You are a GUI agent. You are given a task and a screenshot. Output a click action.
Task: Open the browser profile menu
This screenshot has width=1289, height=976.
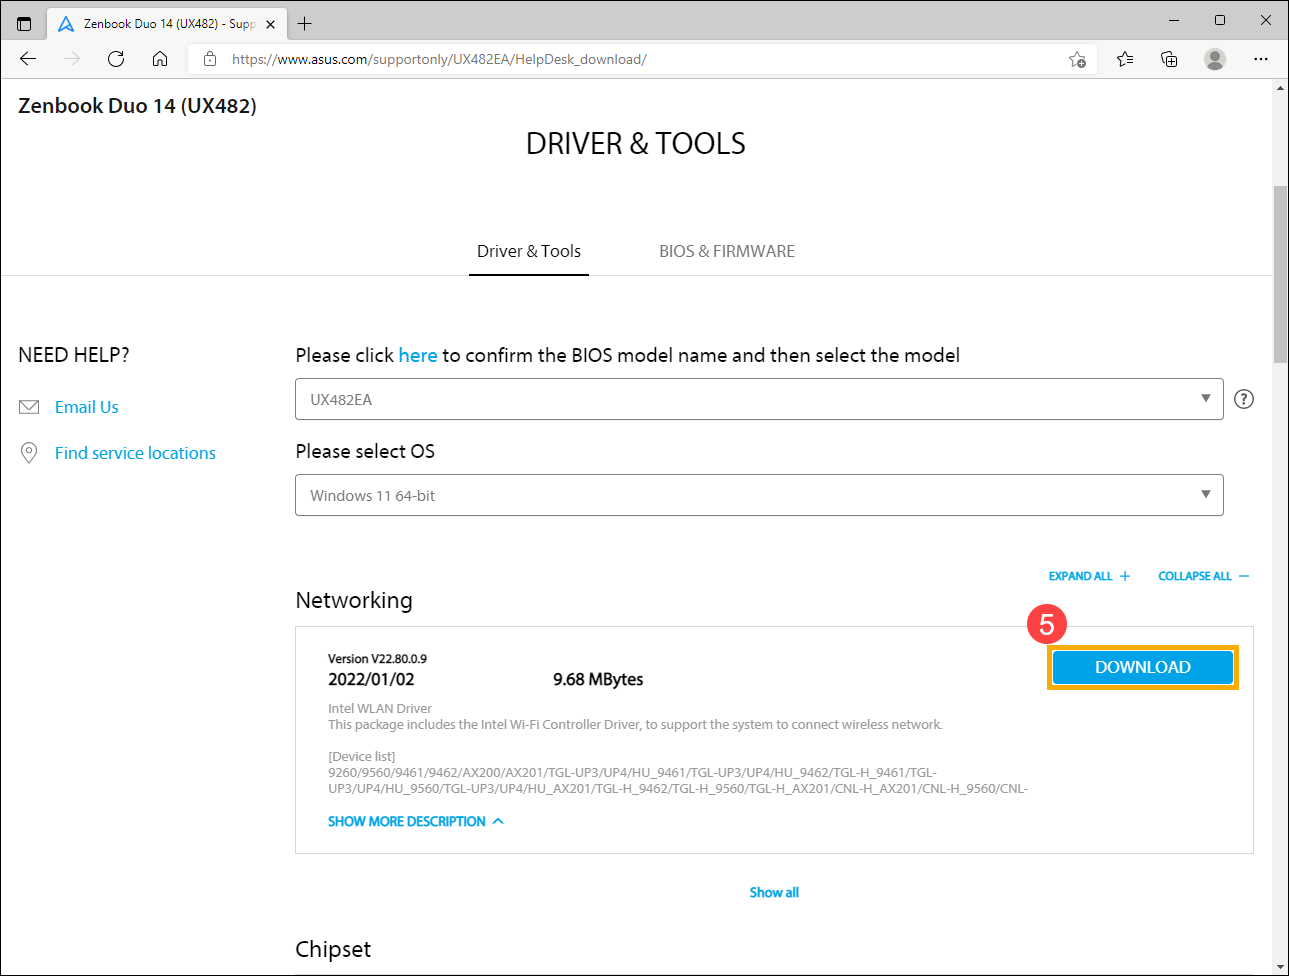coord(1215,59)
